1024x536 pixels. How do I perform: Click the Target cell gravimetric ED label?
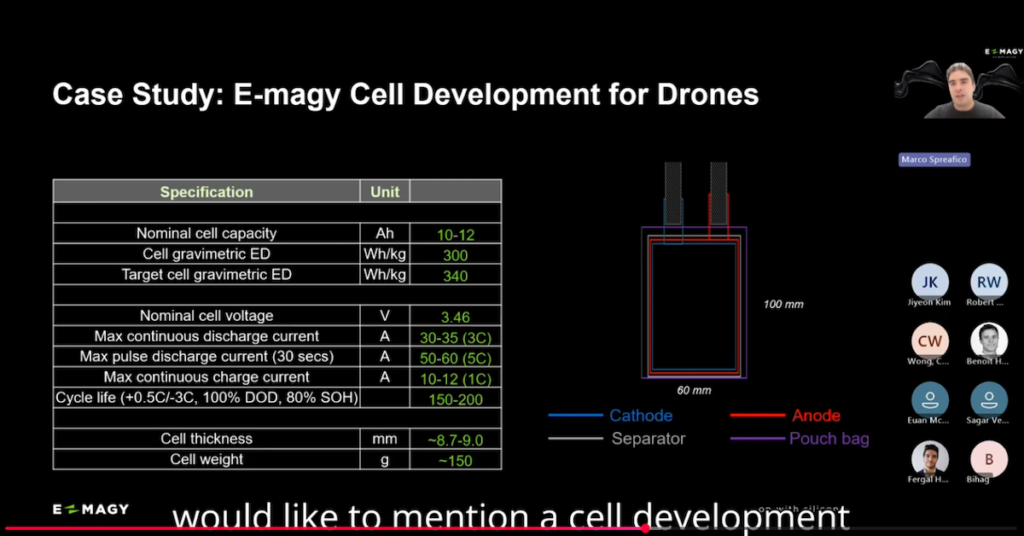click(x=206, y=274)
